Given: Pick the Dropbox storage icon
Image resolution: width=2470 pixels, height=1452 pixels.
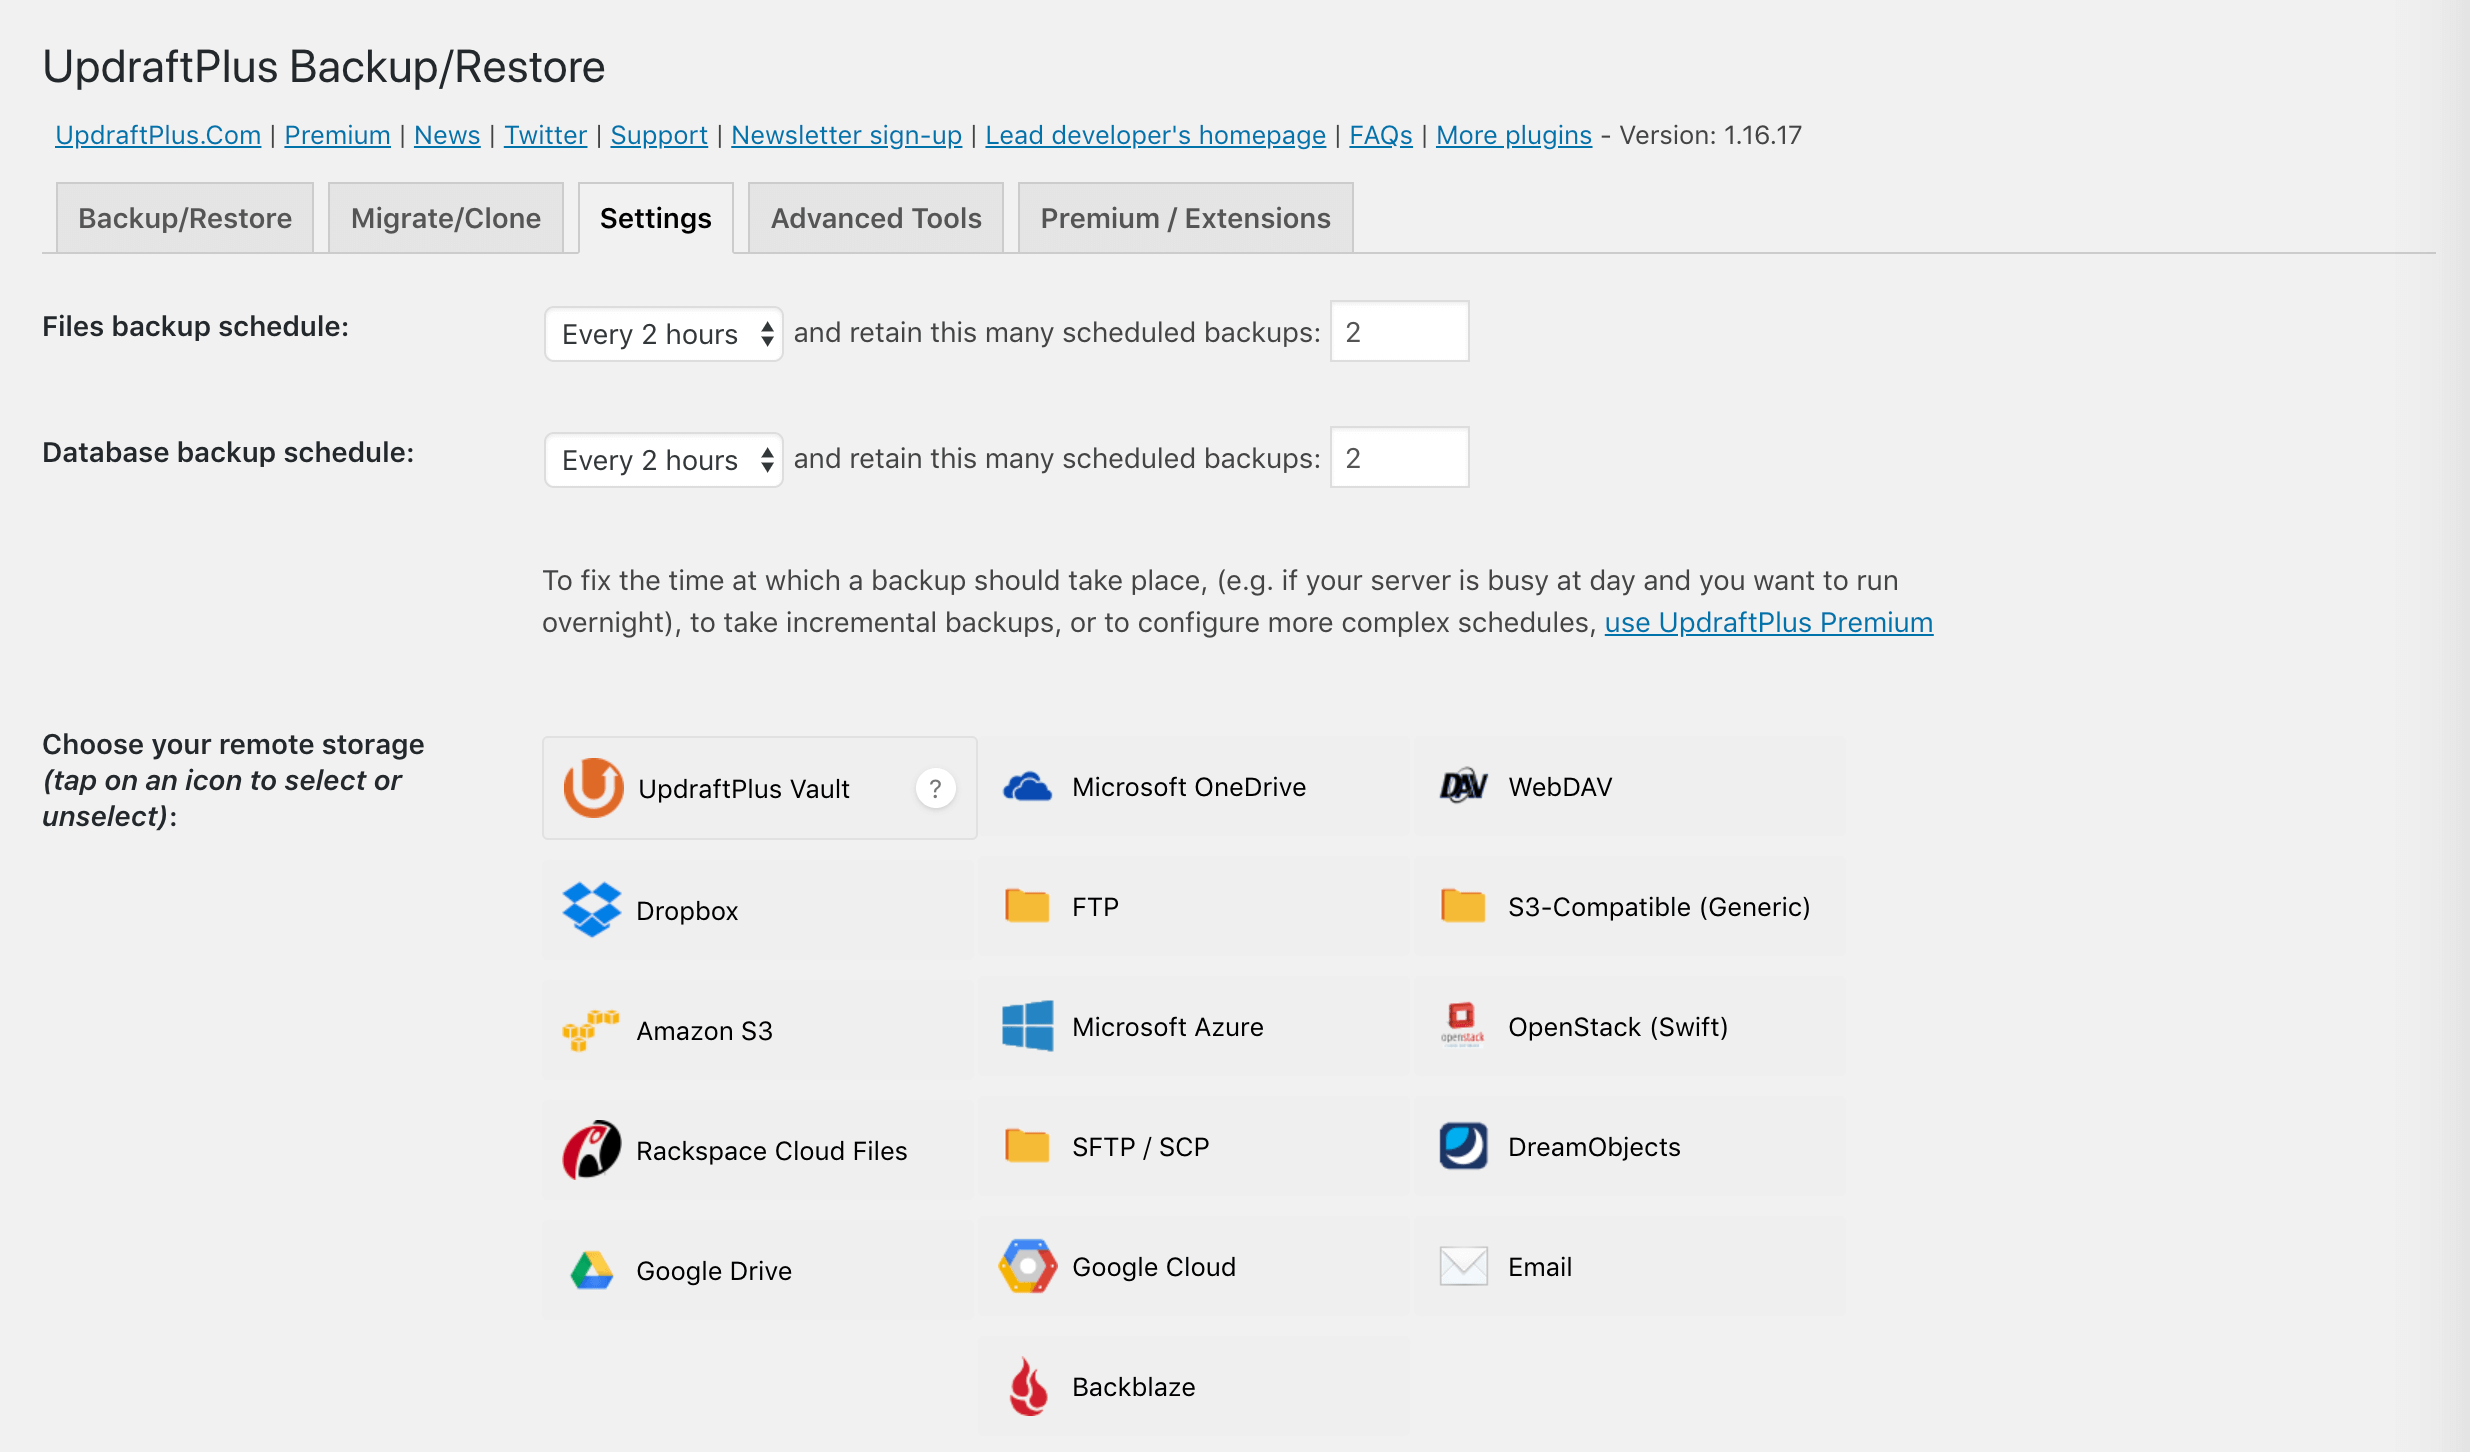Looking at the screenshot, I should [592, 909].
